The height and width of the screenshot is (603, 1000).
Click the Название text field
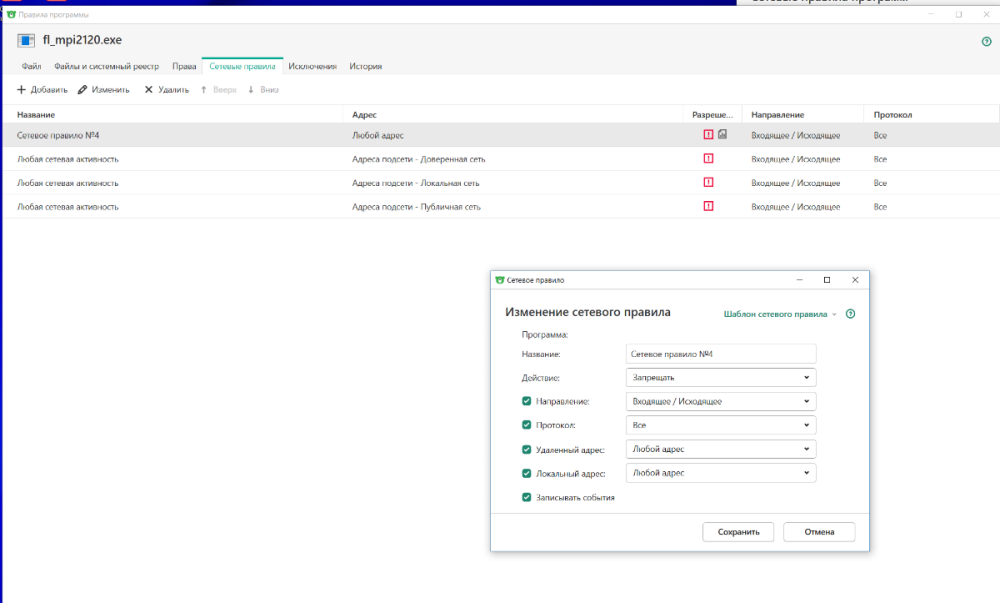720,354
